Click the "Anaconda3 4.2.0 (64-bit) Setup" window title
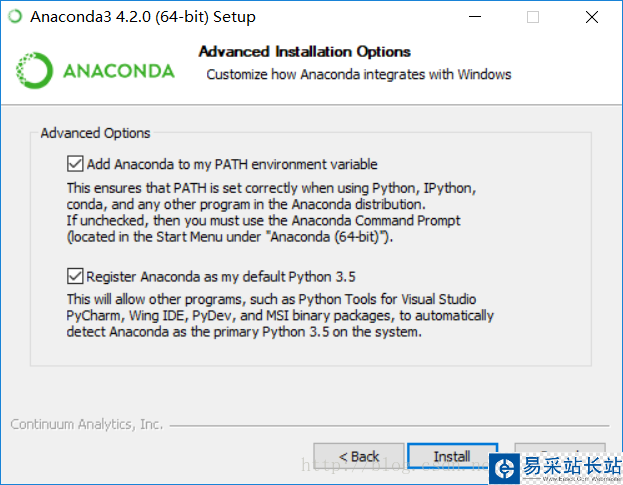The width and height of the screenshot is (623, 485). pyautogui.click(x=143, y=17)
